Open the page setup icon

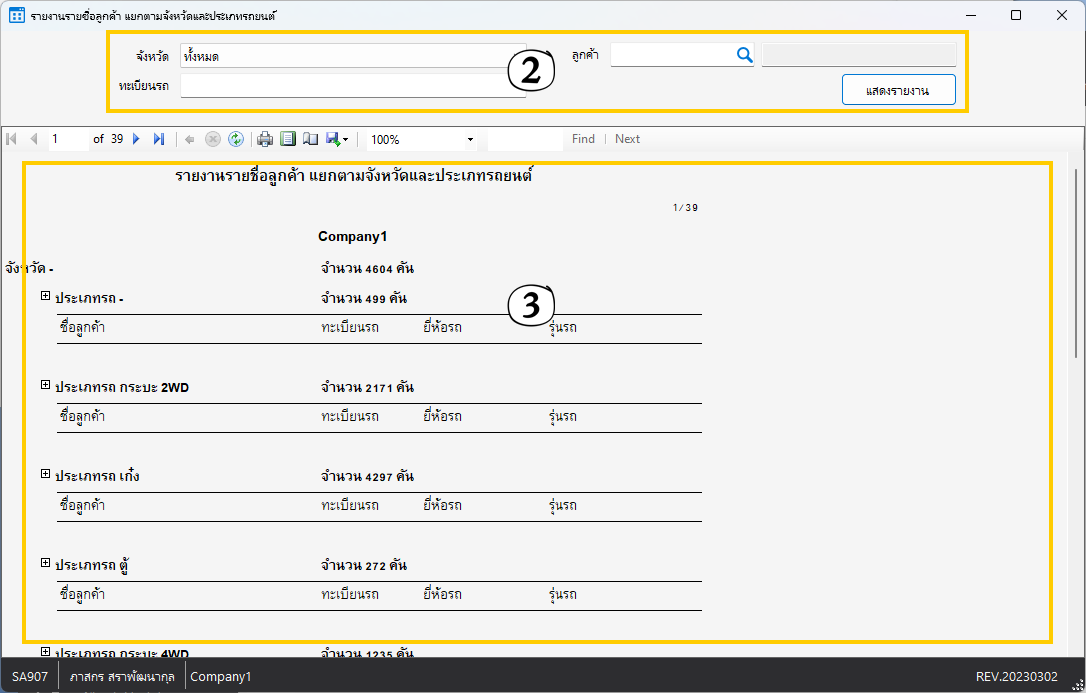[310, 139]
